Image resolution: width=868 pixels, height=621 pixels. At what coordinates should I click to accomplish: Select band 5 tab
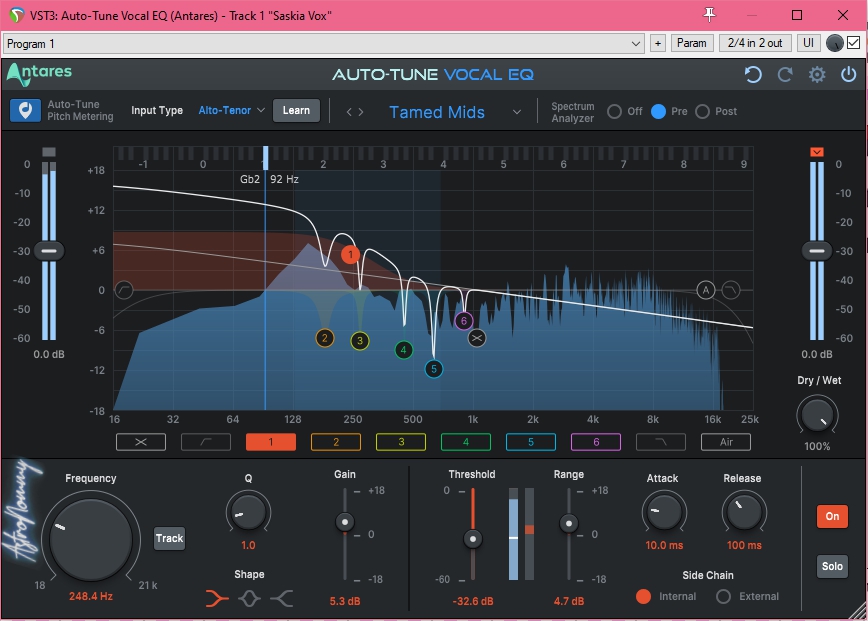pyautogui.click(x=531, y=442)
